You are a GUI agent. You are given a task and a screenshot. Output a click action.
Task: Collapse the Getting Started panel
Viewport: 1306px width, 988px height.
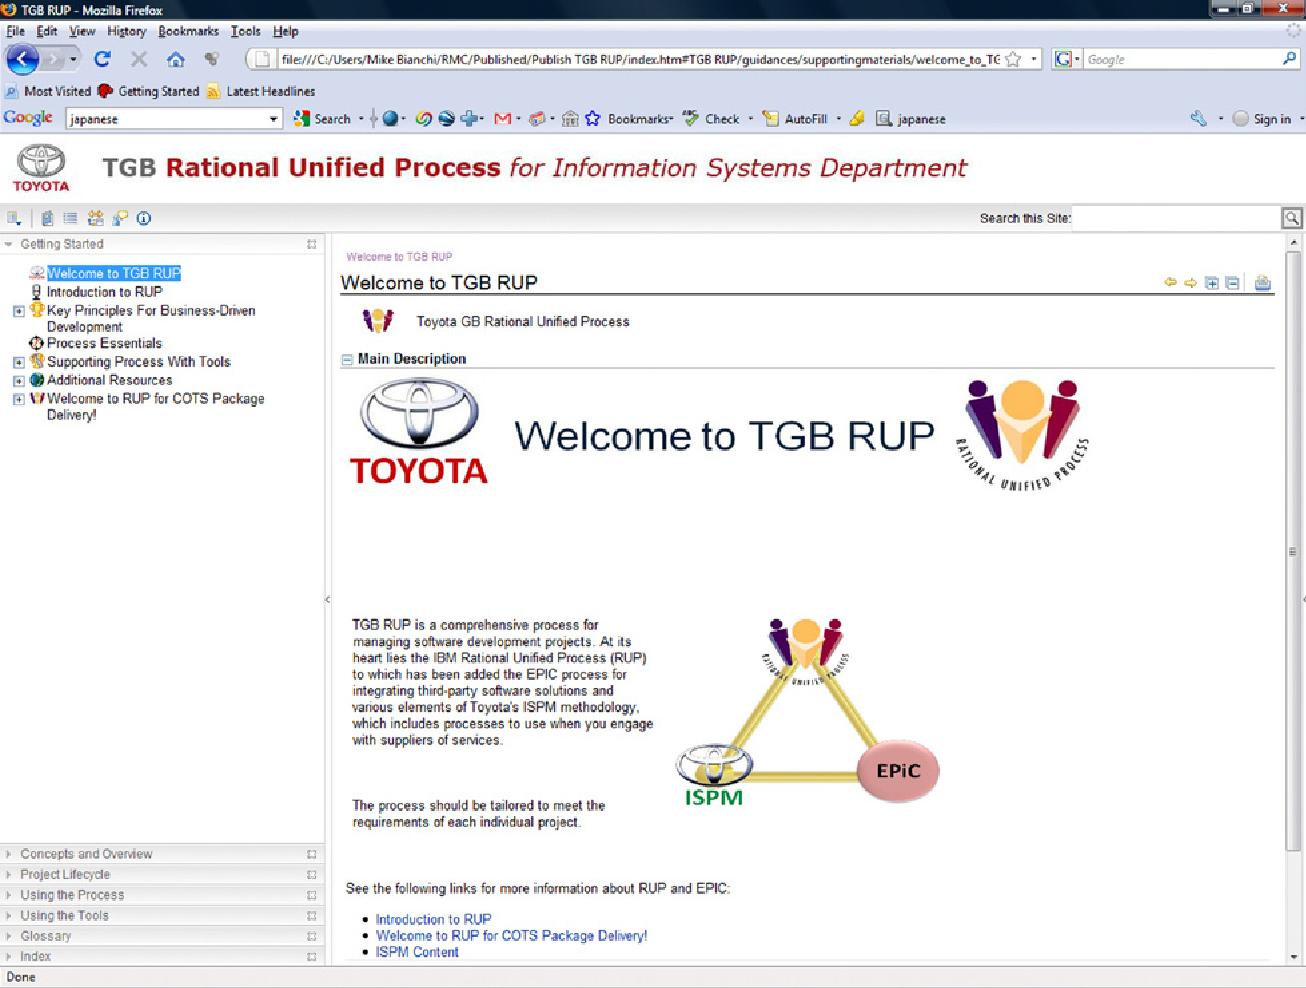(x=9, y=244)
